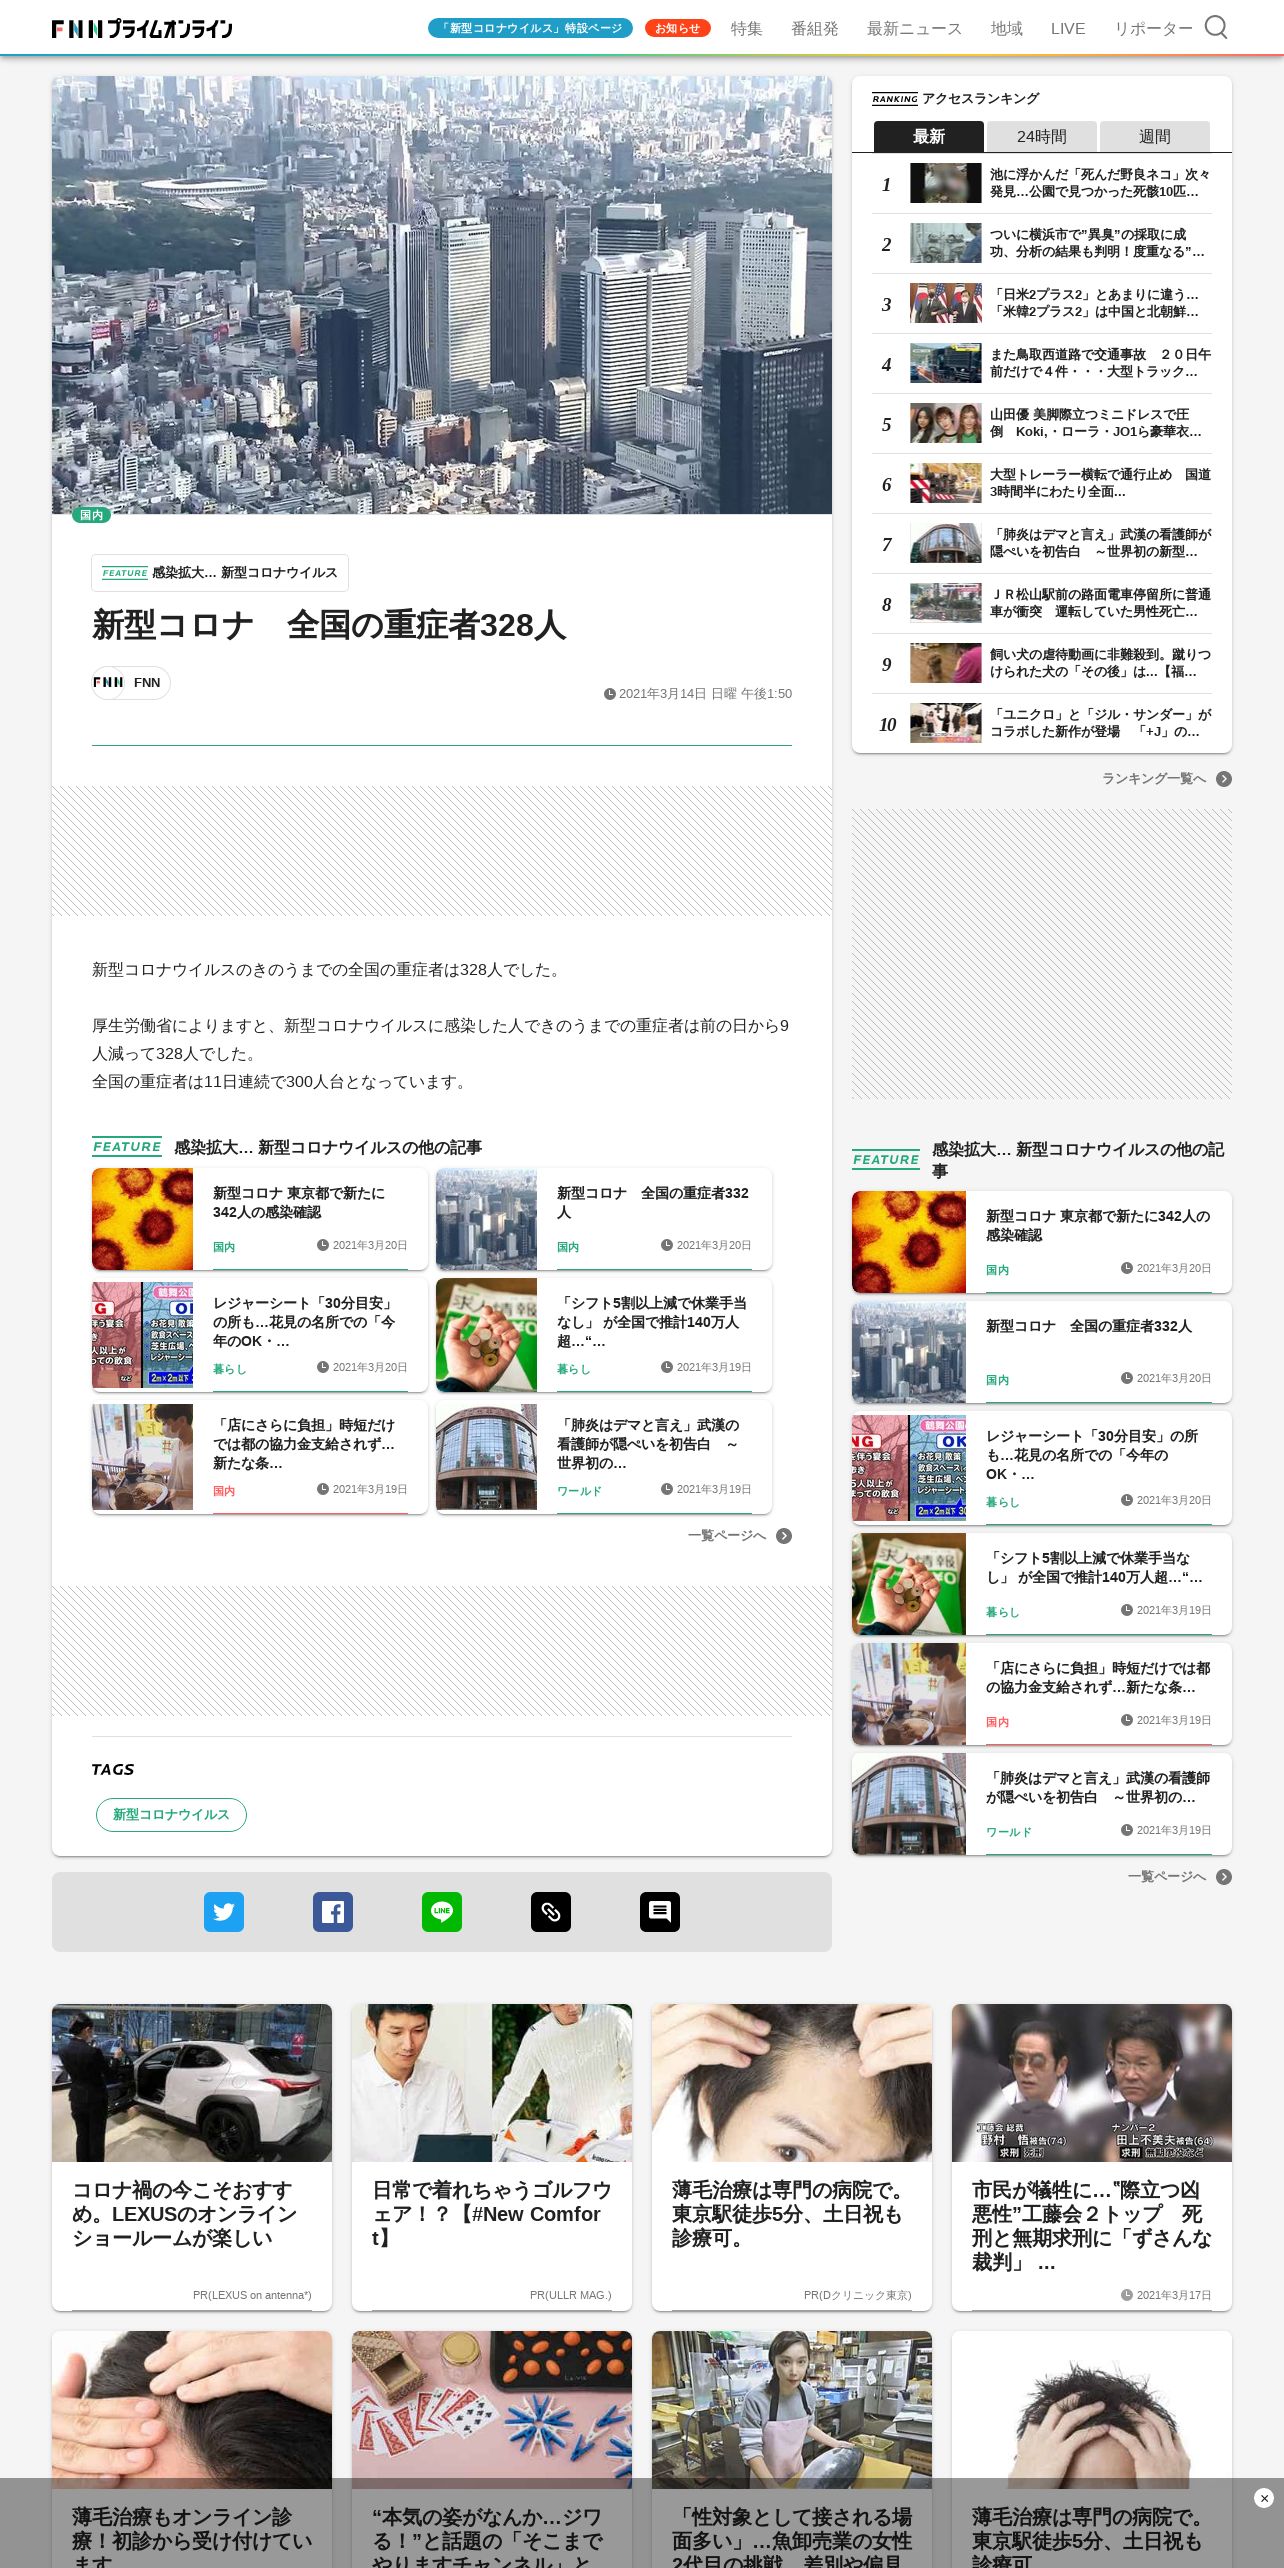
Task: Open the LEXUS online showroom PR card
Action: (192, 2157)
